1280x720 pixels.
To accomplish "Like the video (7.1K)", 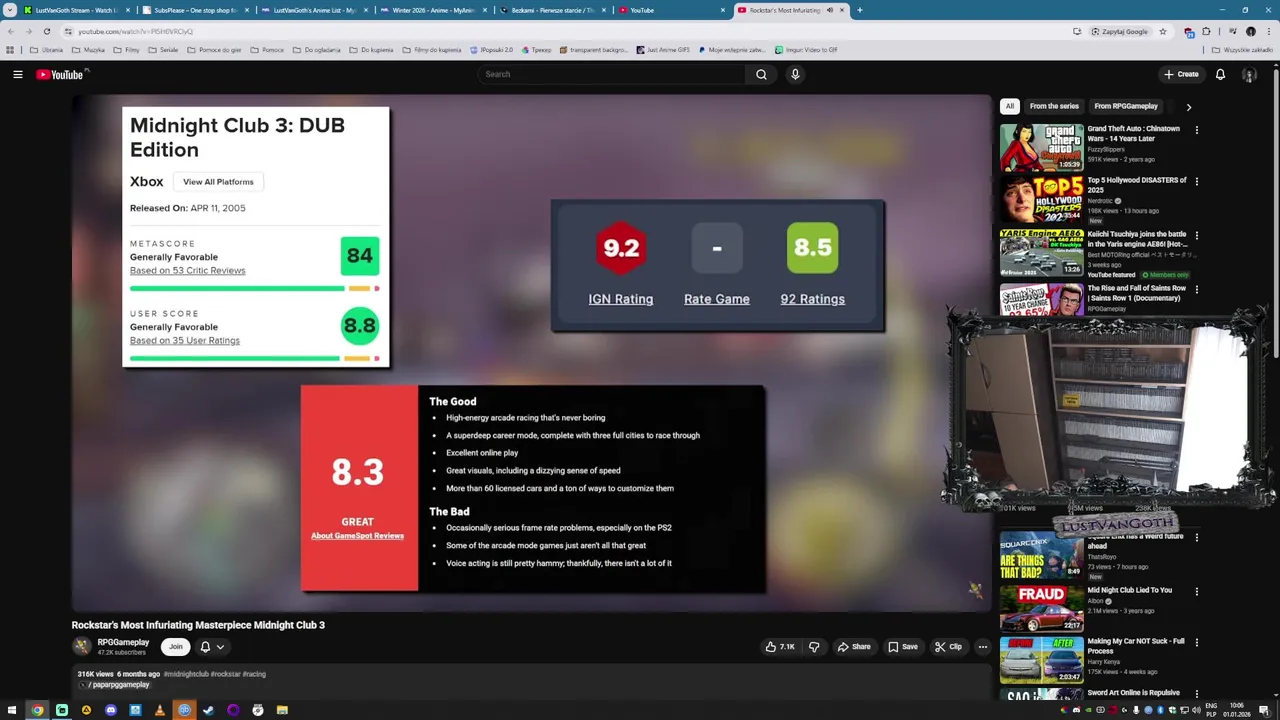I will pyautogui.click(x=780, y=647).
